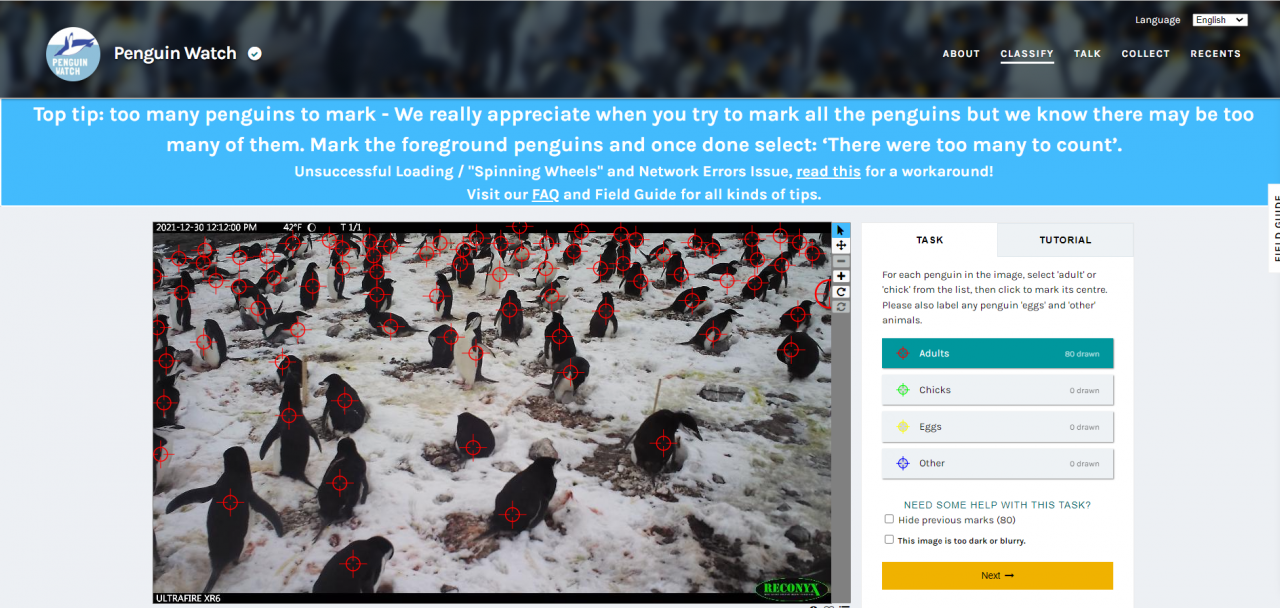Open the Collect page

pyautogui.click(x=1145, y=54)
